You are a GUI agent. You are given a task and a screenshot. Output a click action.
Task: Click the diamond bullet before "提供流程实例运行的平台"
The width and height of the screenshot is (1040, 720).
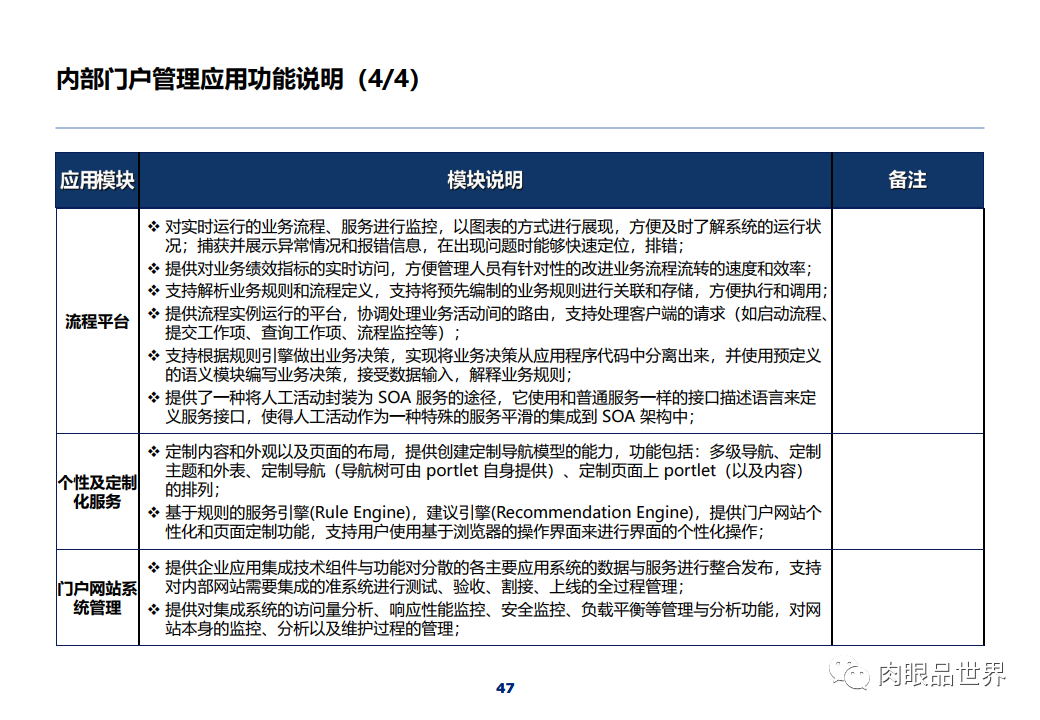[151, 311]
